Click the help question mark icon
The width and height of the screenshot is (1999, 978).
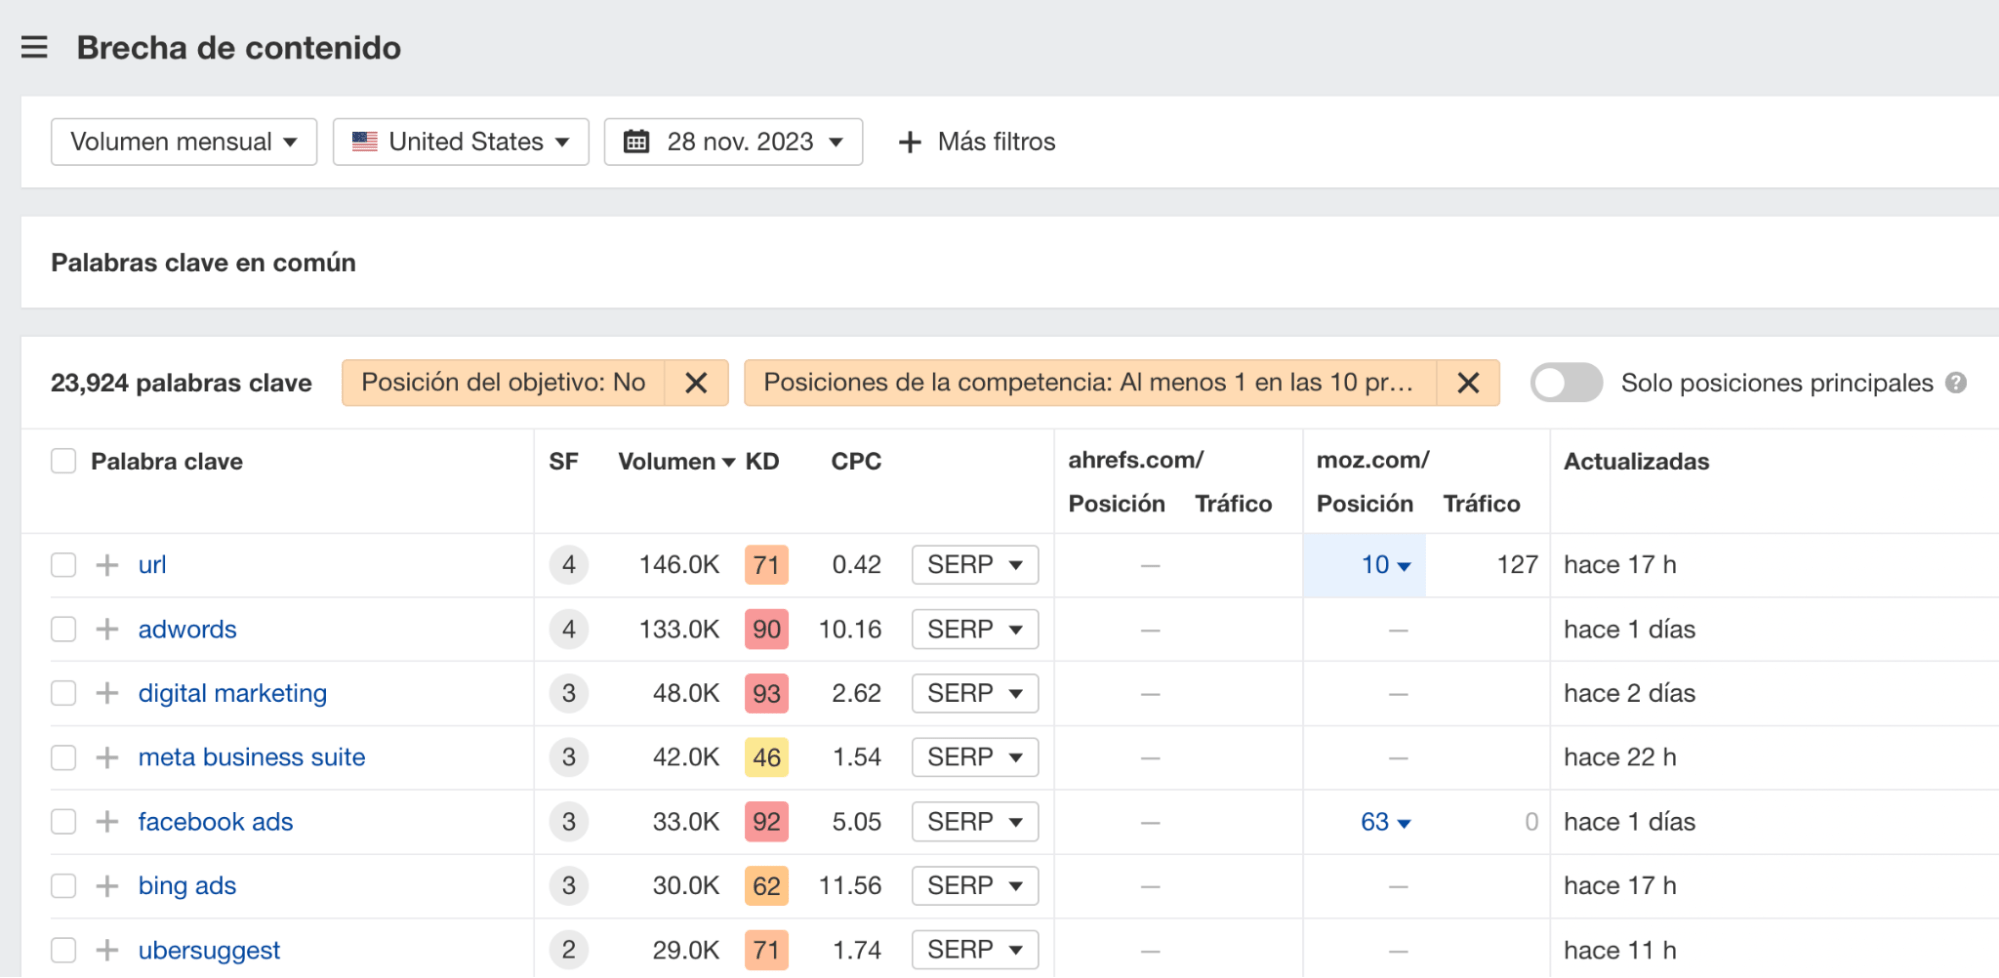coord(1958,382)
